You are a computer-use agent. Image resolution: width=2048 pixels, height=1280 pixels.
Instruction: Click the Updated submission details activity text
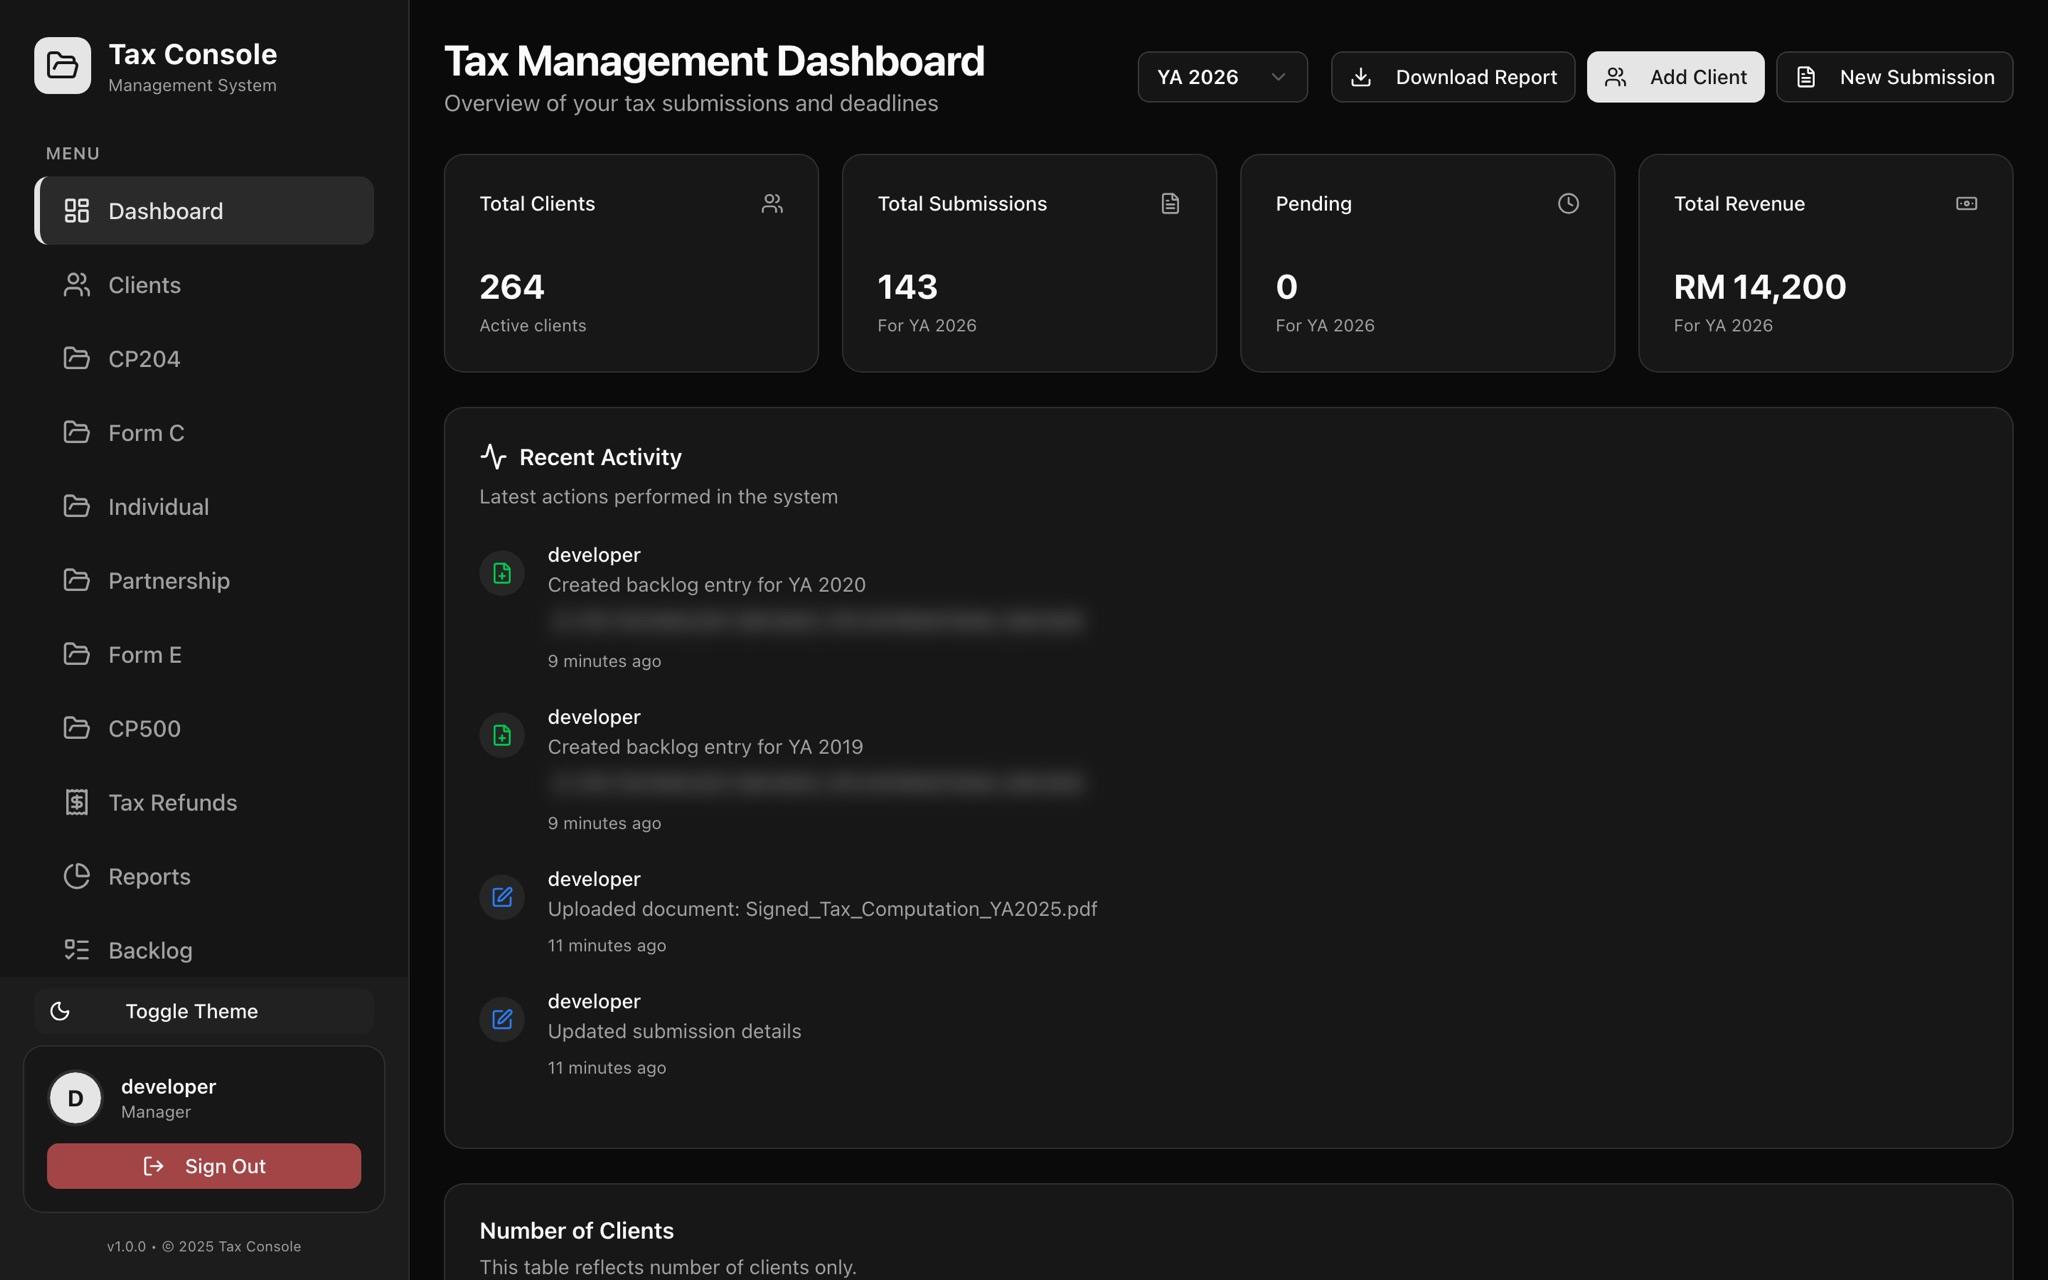674,1031
